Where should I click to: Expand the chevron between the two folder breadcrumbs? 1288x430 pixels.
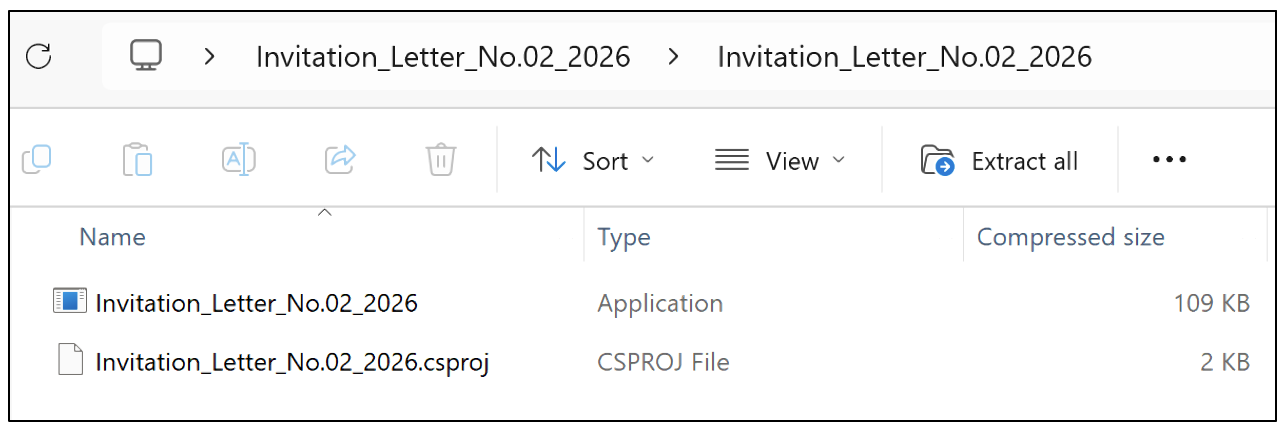674,57
